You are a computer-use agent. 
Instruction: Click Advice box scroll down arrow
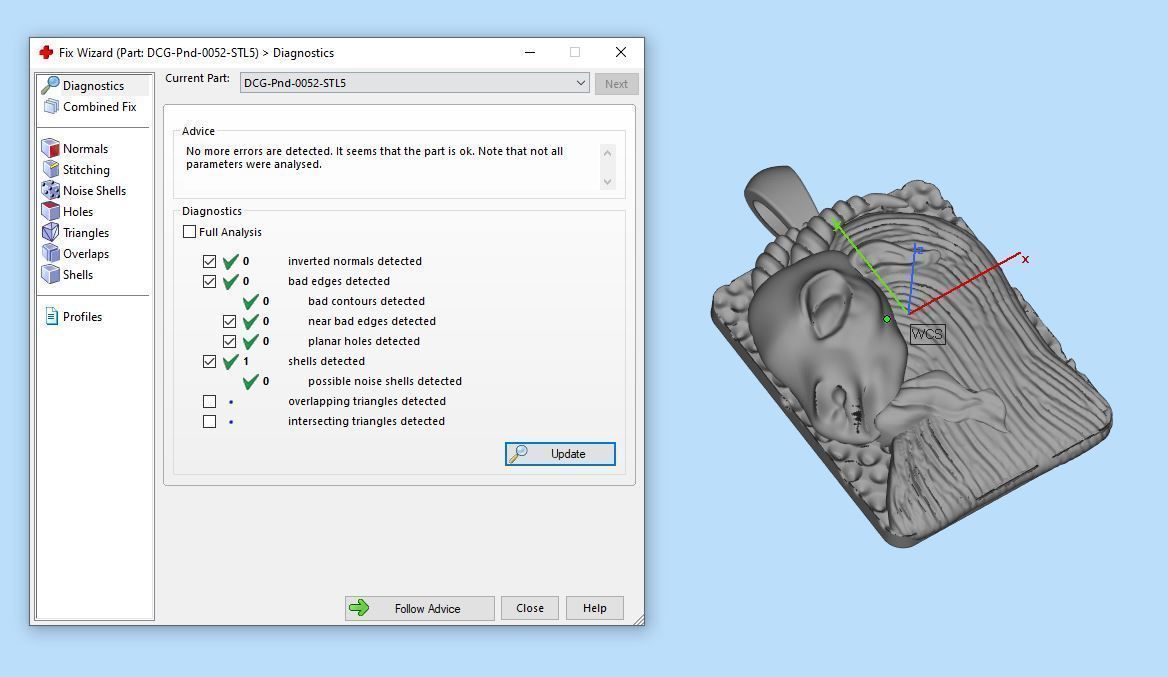tap(607, 181)
